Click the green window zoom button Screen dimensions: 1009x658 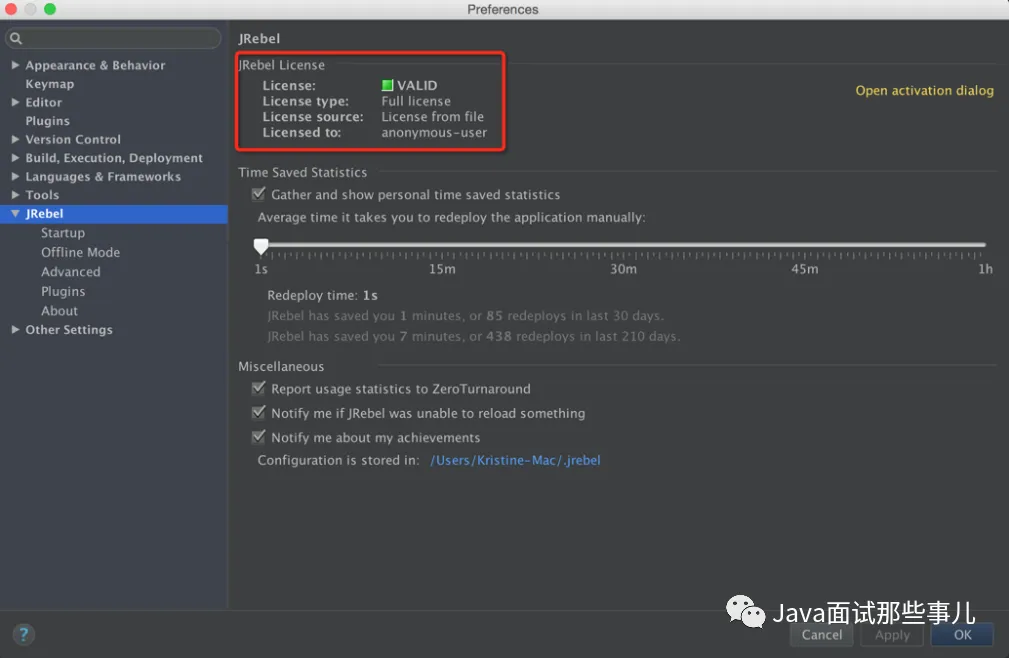point(50,9)
